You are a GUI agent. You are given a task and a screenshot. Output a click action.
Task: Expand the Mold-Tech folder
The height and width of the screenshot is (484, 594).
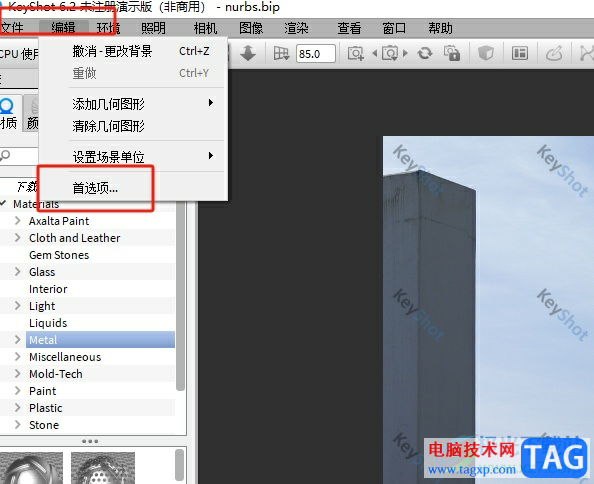tap(17, 374)
